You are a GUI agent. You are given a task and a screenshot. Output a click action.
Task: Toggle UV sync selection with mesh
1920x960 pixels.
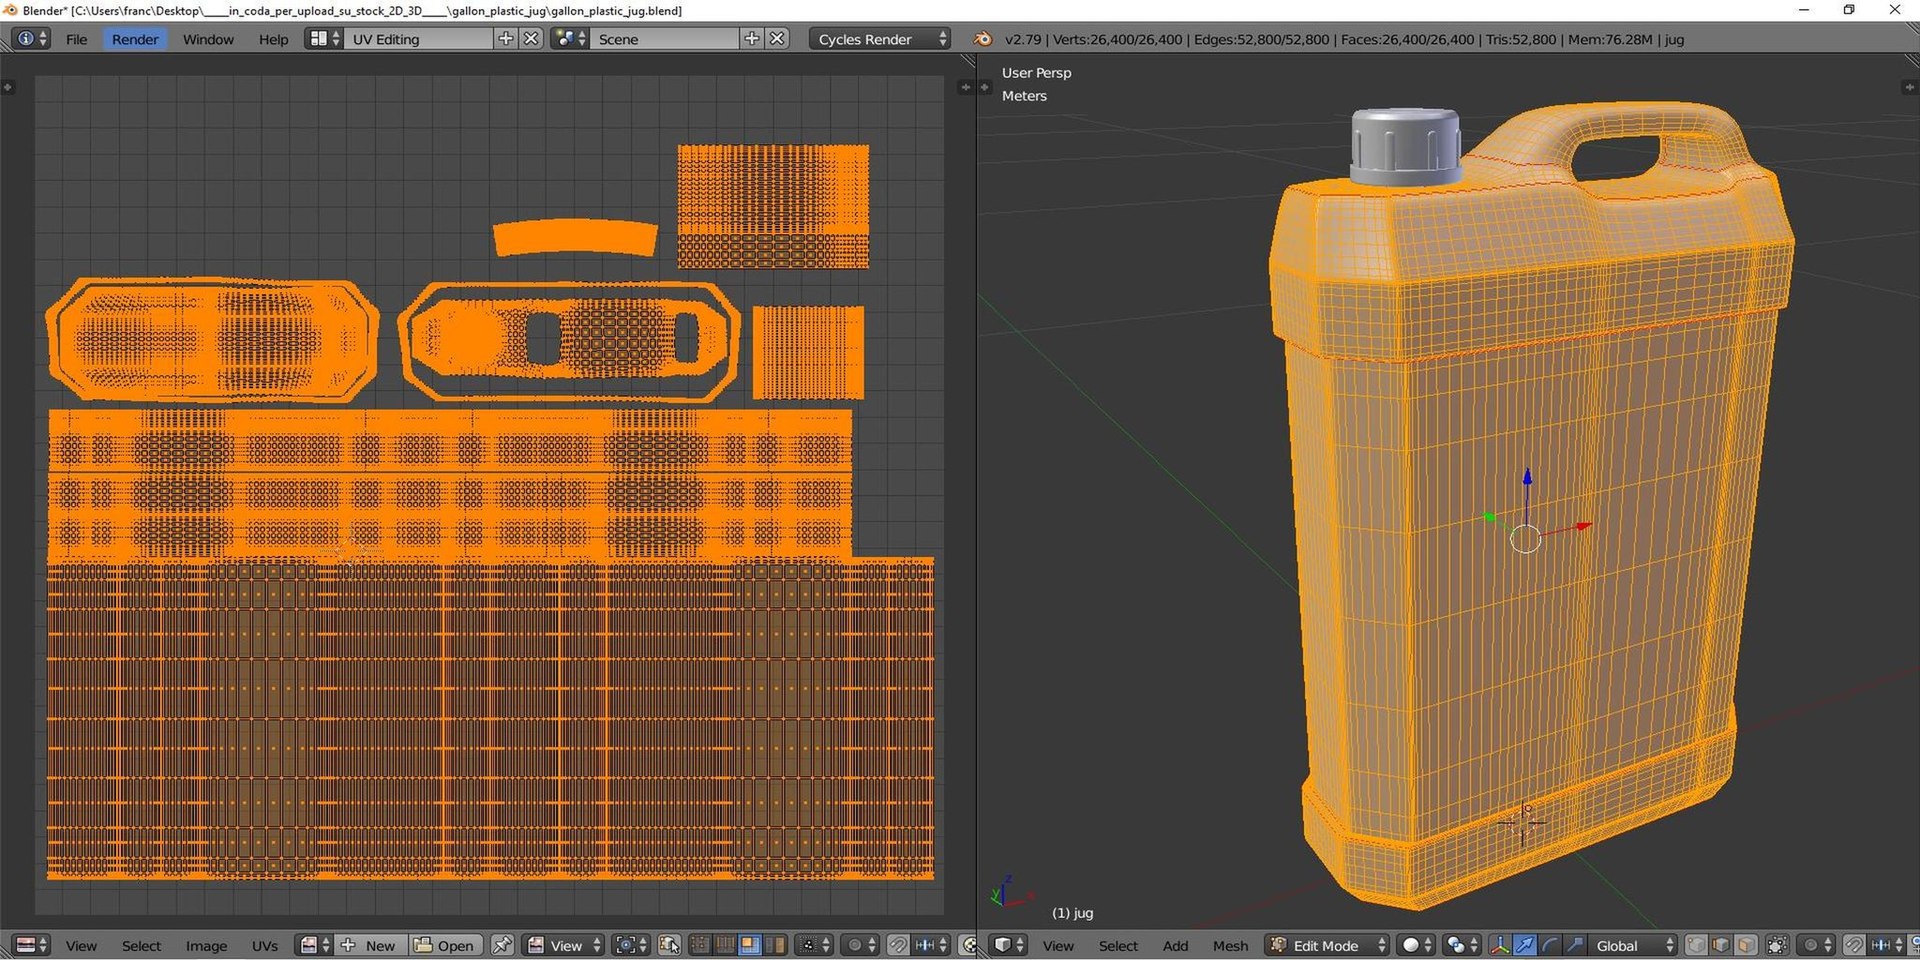pos(669,945)
